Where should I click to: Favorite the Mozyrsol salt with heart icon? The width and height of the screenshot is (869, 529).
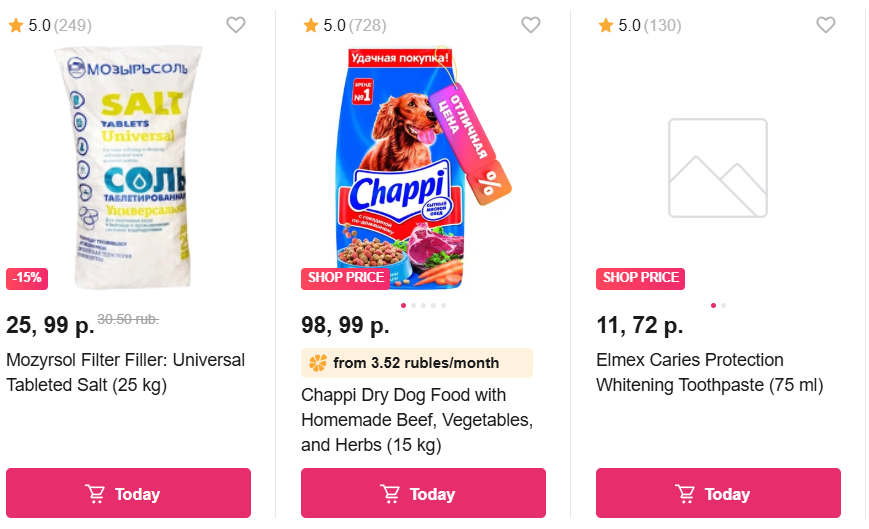pos(235,25)
